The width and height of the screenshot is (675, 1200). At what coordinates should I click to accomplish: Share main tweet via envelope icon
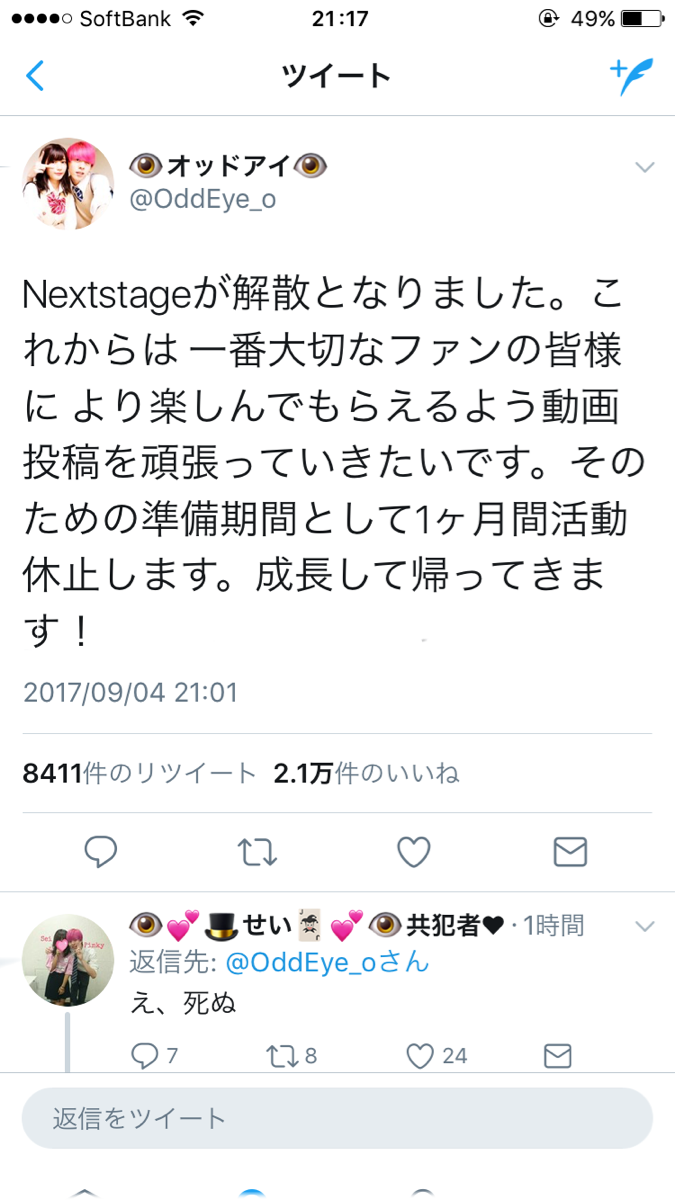[x=570, y=851]
